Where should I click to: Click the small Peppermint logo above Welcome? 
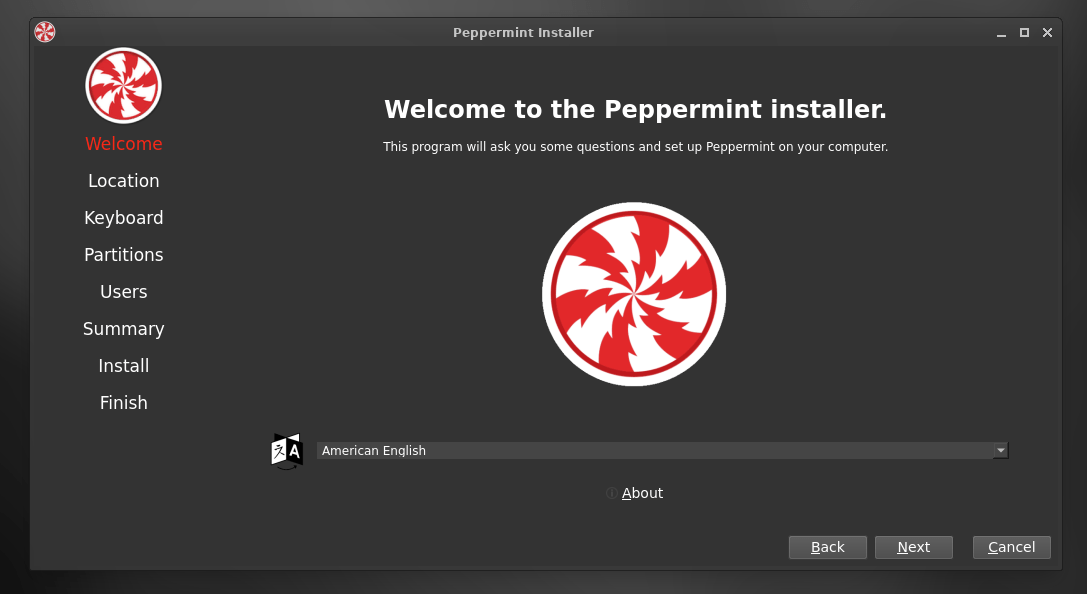[x=123, y=86]
